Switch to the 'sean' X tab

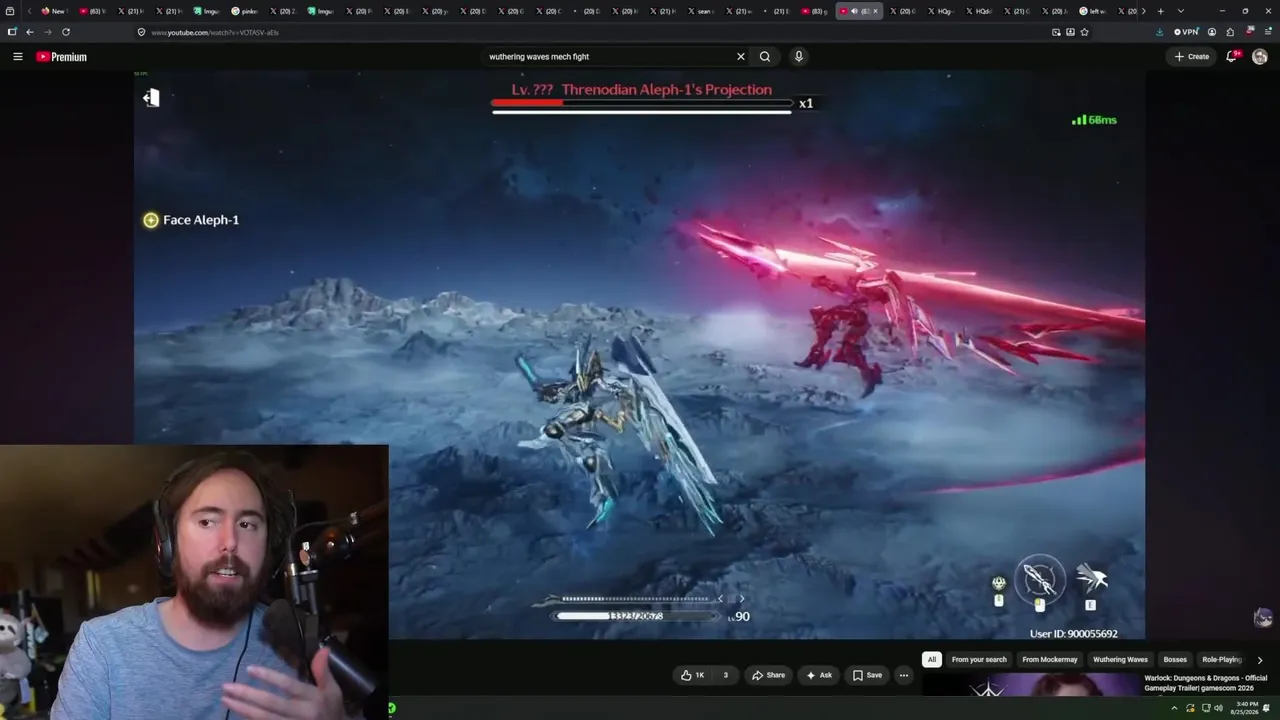(703, 11)
